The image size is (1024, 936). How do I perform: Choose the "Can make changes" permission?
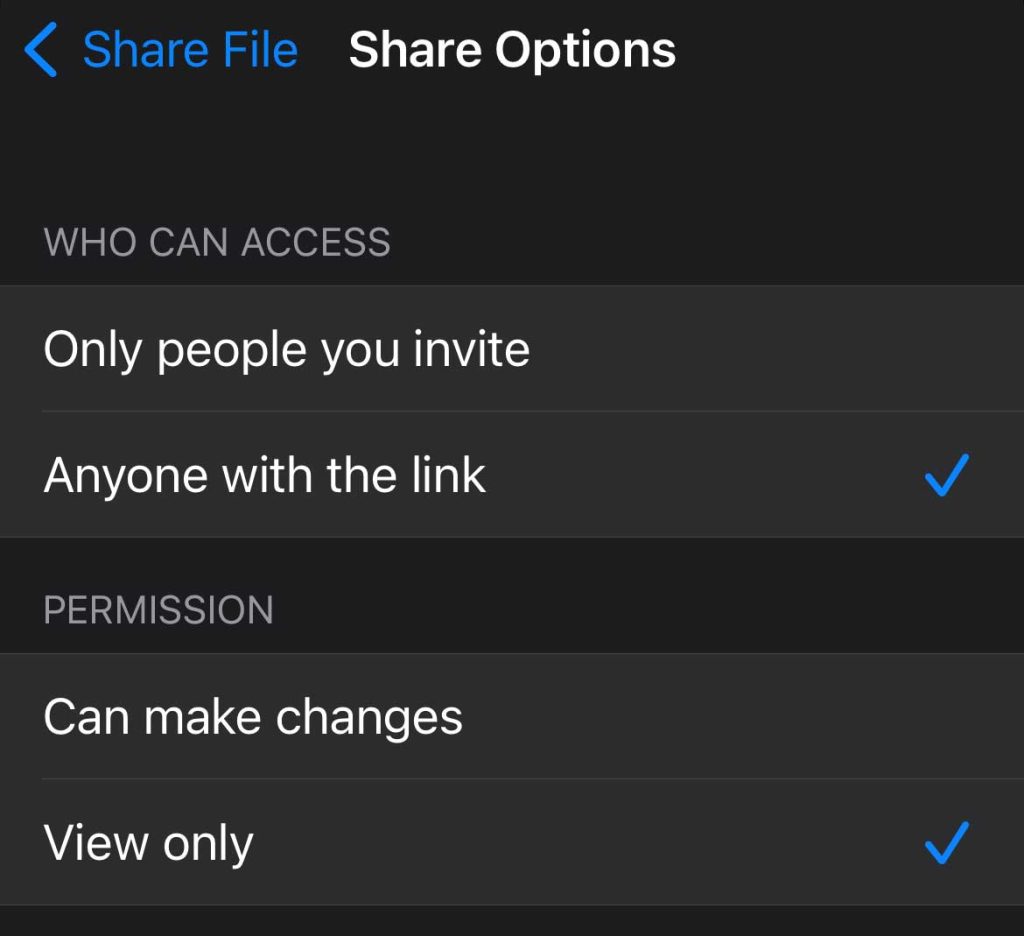click(x=253, y=717)
